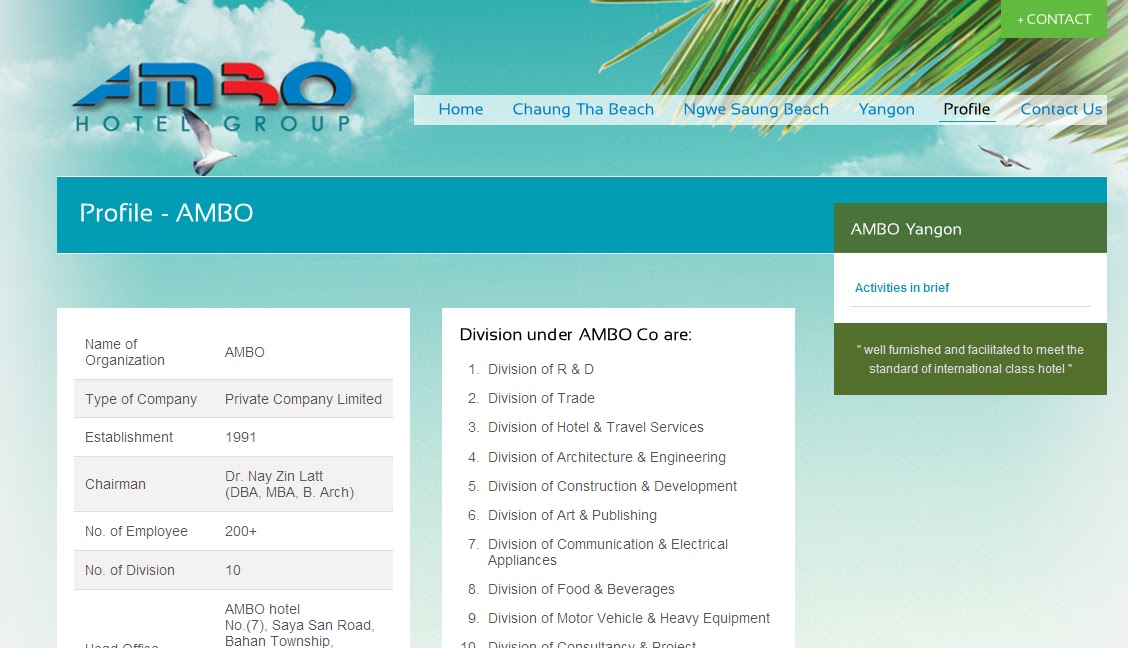Viewport: 1128px width, 648px height.
Task: Click the 'No. of Employee' label cell
Action: pos(136,531)
